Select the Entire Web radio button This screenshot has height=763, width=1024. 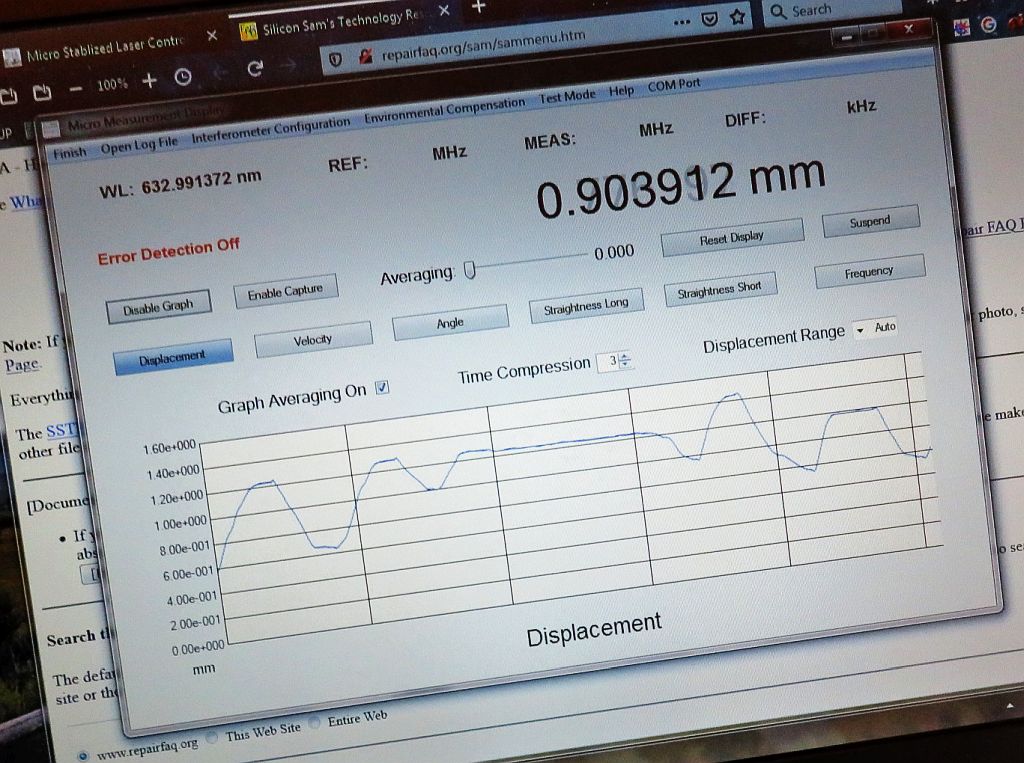click(x=315, y=721)
